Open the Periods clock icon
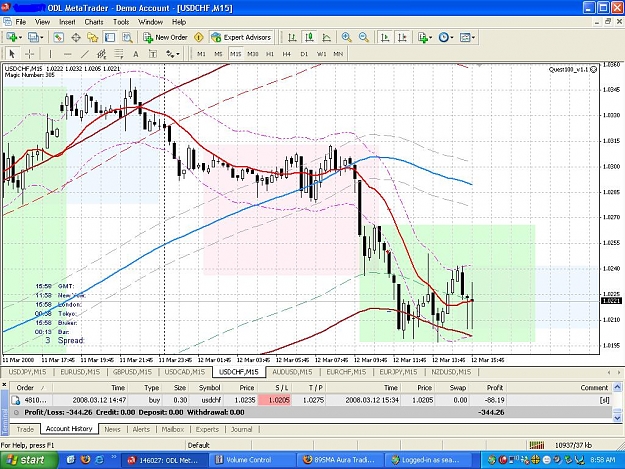This screenshot has height=469, width=625. tap(443, 37)
